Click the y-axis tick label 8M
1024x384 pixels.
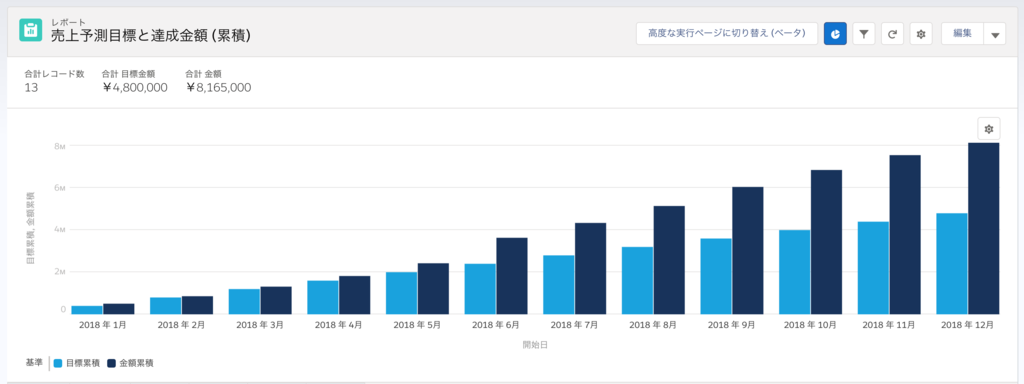click(60, 146)
